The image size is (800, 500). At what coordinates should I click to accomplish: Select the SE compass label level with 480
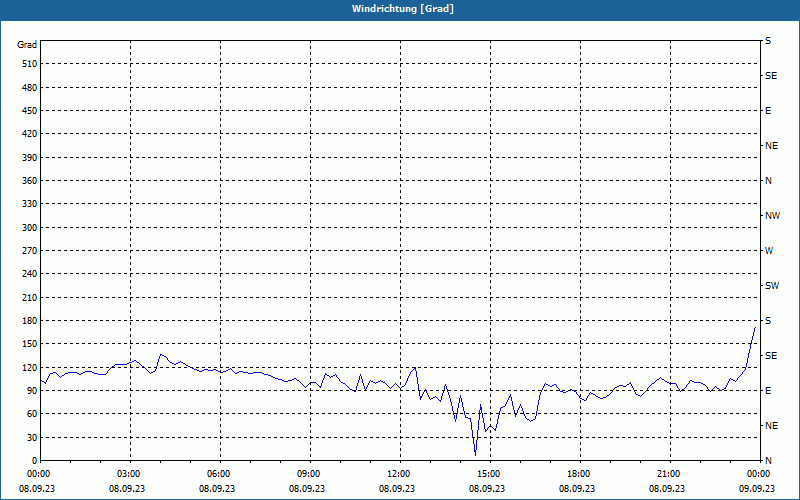pos(771,76)
